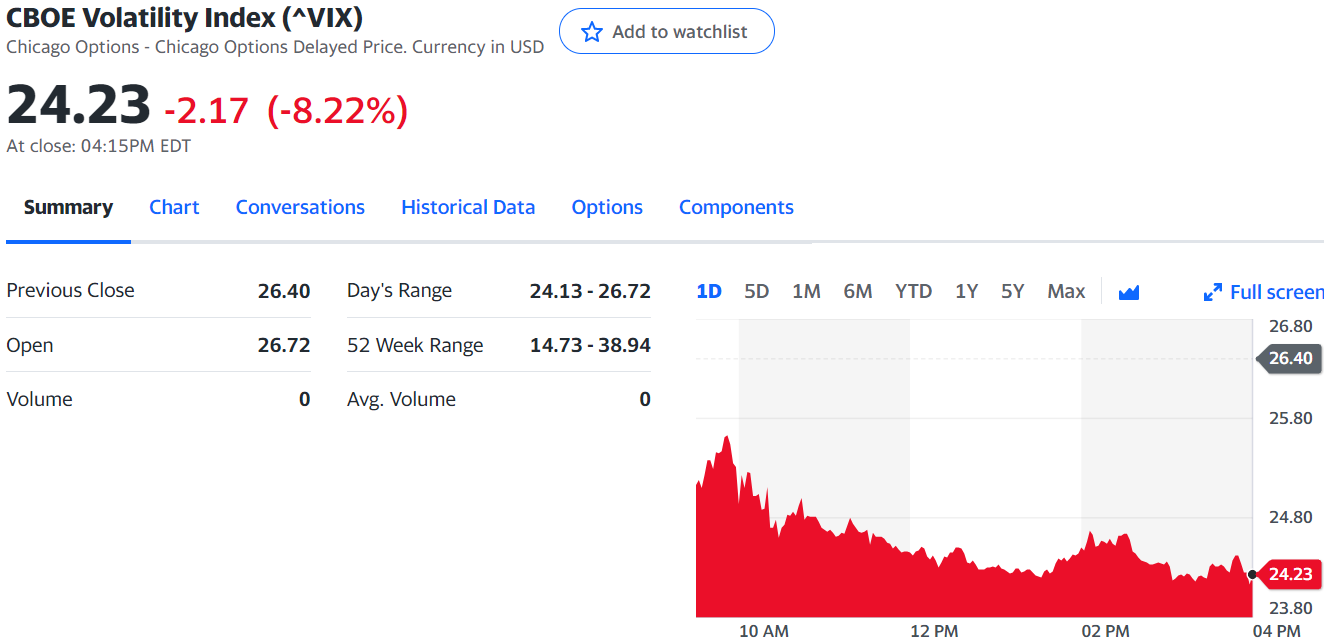Click the At close: 04:15PM EDT text
The width and height of the screenshot is (1324, 643).
pyautogui.click(x=99, y=146)
